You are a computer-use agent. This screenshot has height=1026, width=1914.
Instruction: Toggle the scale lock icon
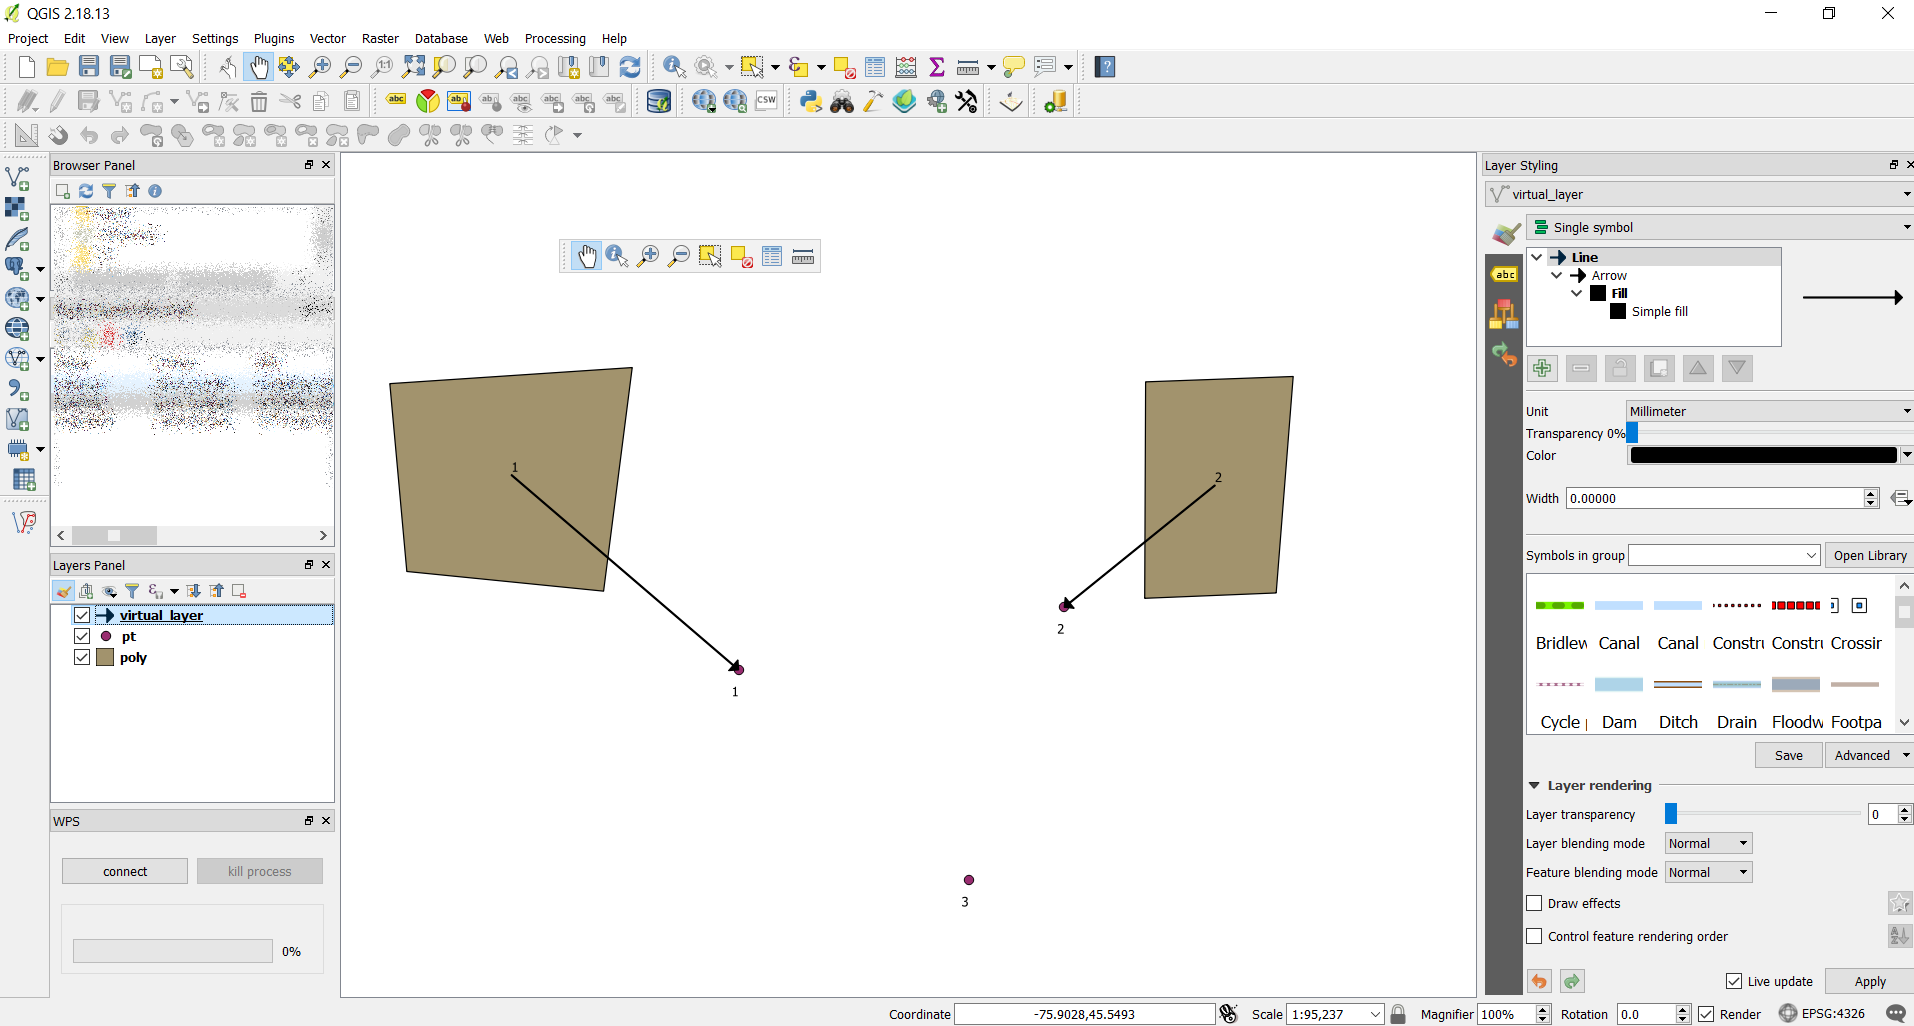point(1399,1014)
